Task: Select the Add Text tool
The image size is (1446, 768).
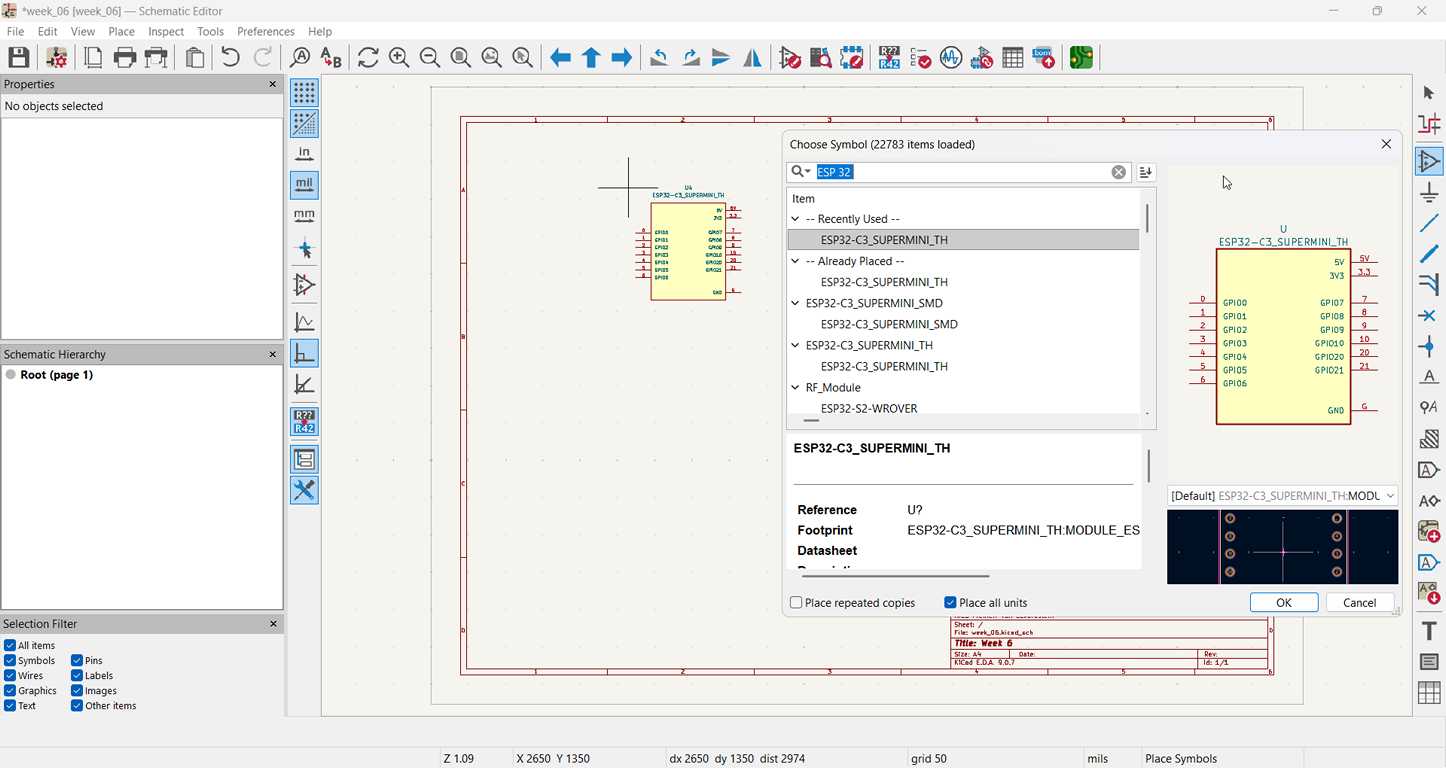Action: pyautogui.click(x=1429, y=631)
